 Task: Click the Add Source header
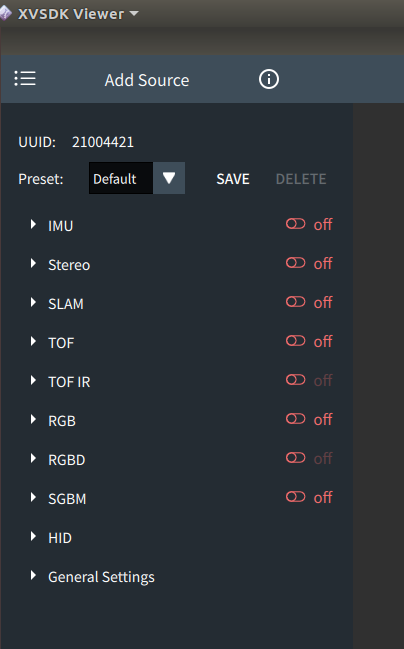click(x=147, y=80)
